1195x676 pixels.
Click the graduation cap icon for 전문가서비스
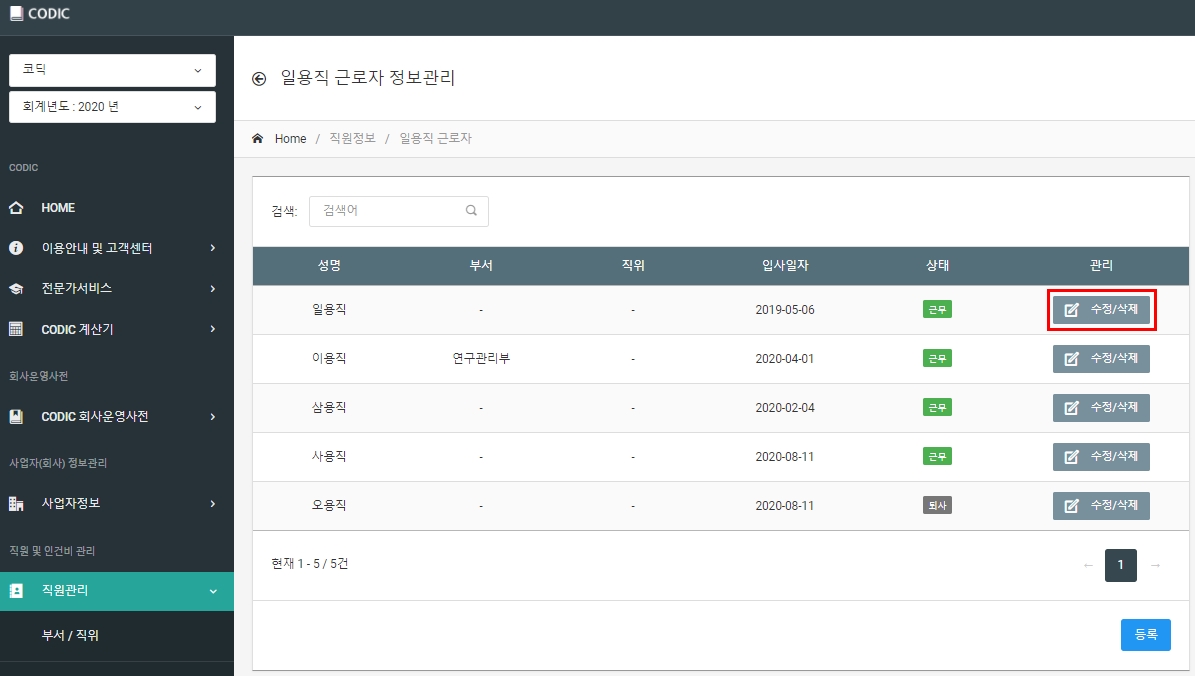coord(16,289)
